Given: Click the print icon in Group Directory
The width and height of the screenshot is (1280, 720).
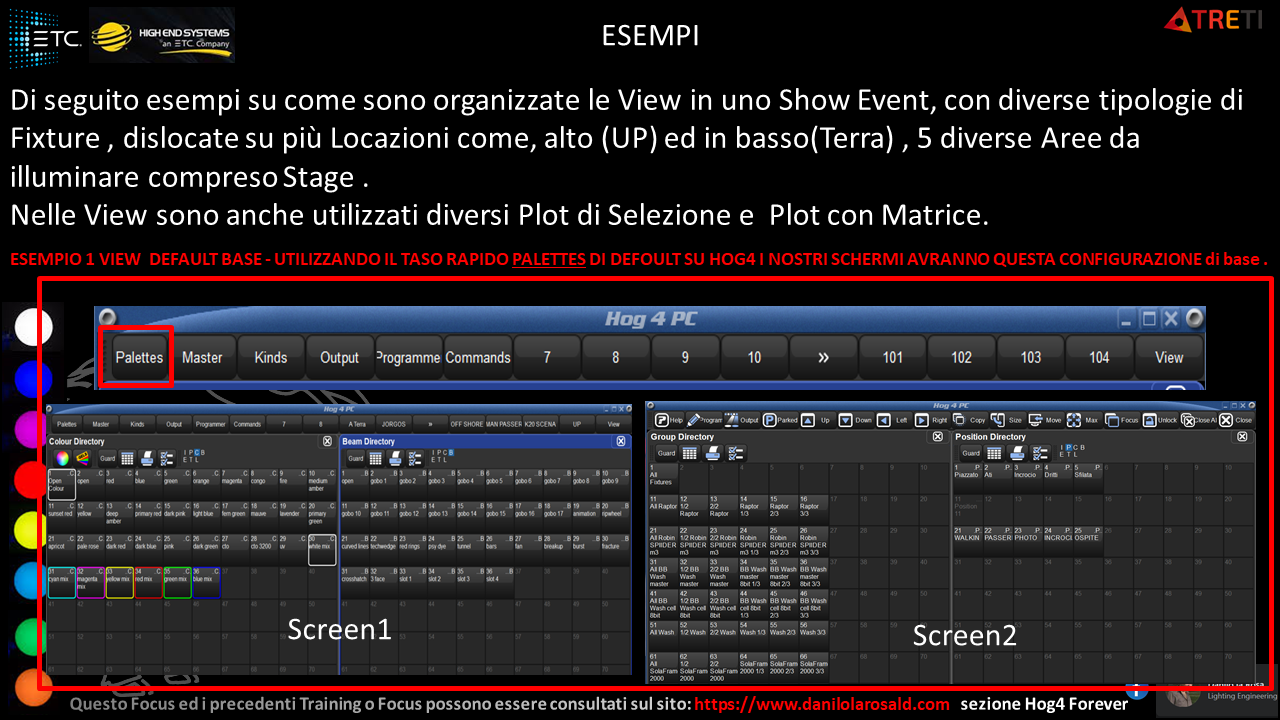Looking at the screenshot, I should point(713,453).
